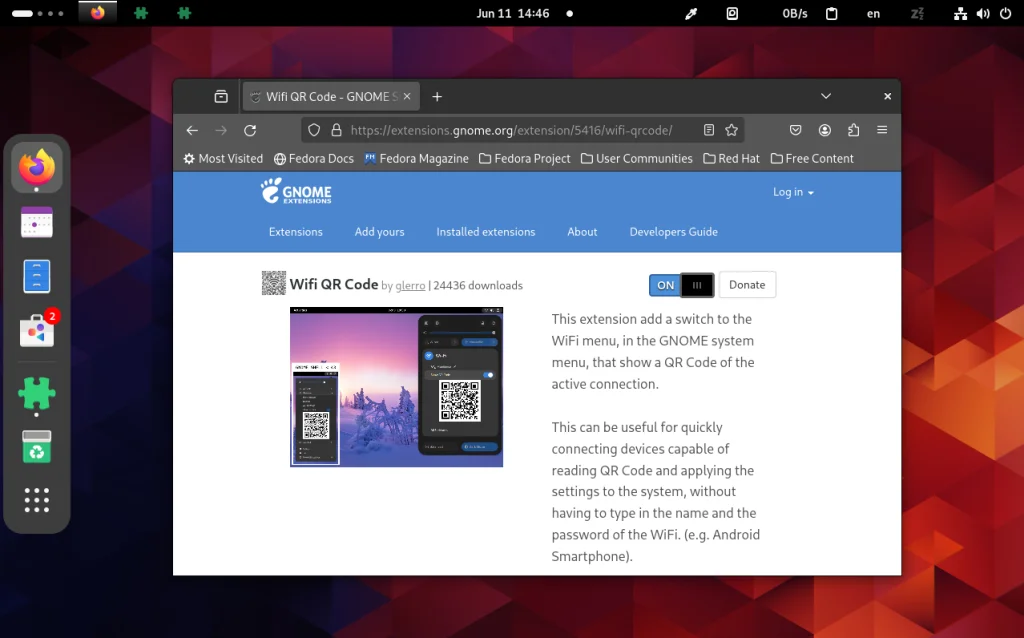Screen dimensions: 1024x638
Task: Click the site security padlock icon
Action: coord(336,130)
